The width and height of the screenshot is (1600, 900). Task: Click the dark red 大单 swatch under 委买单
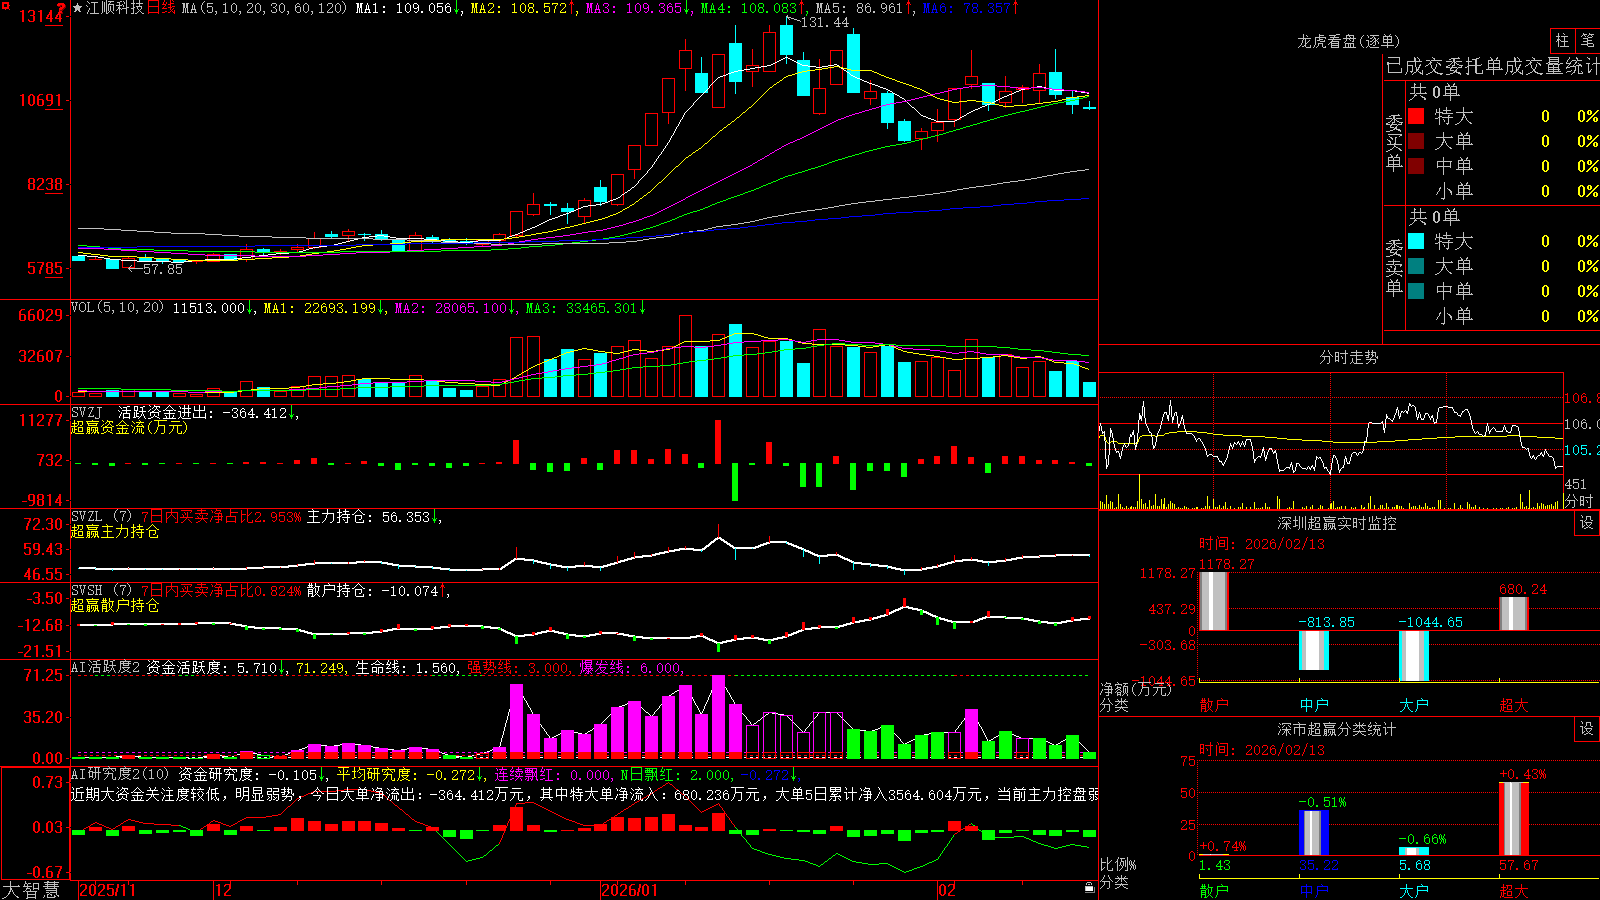click(1416, 141)
